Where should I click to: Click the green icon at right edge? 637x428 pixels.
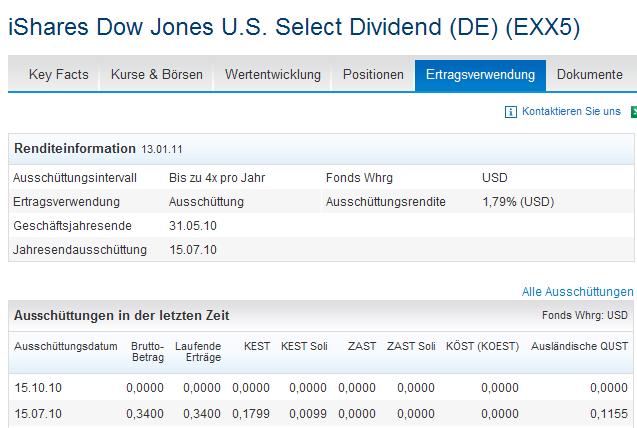click(x=633, y=111)
